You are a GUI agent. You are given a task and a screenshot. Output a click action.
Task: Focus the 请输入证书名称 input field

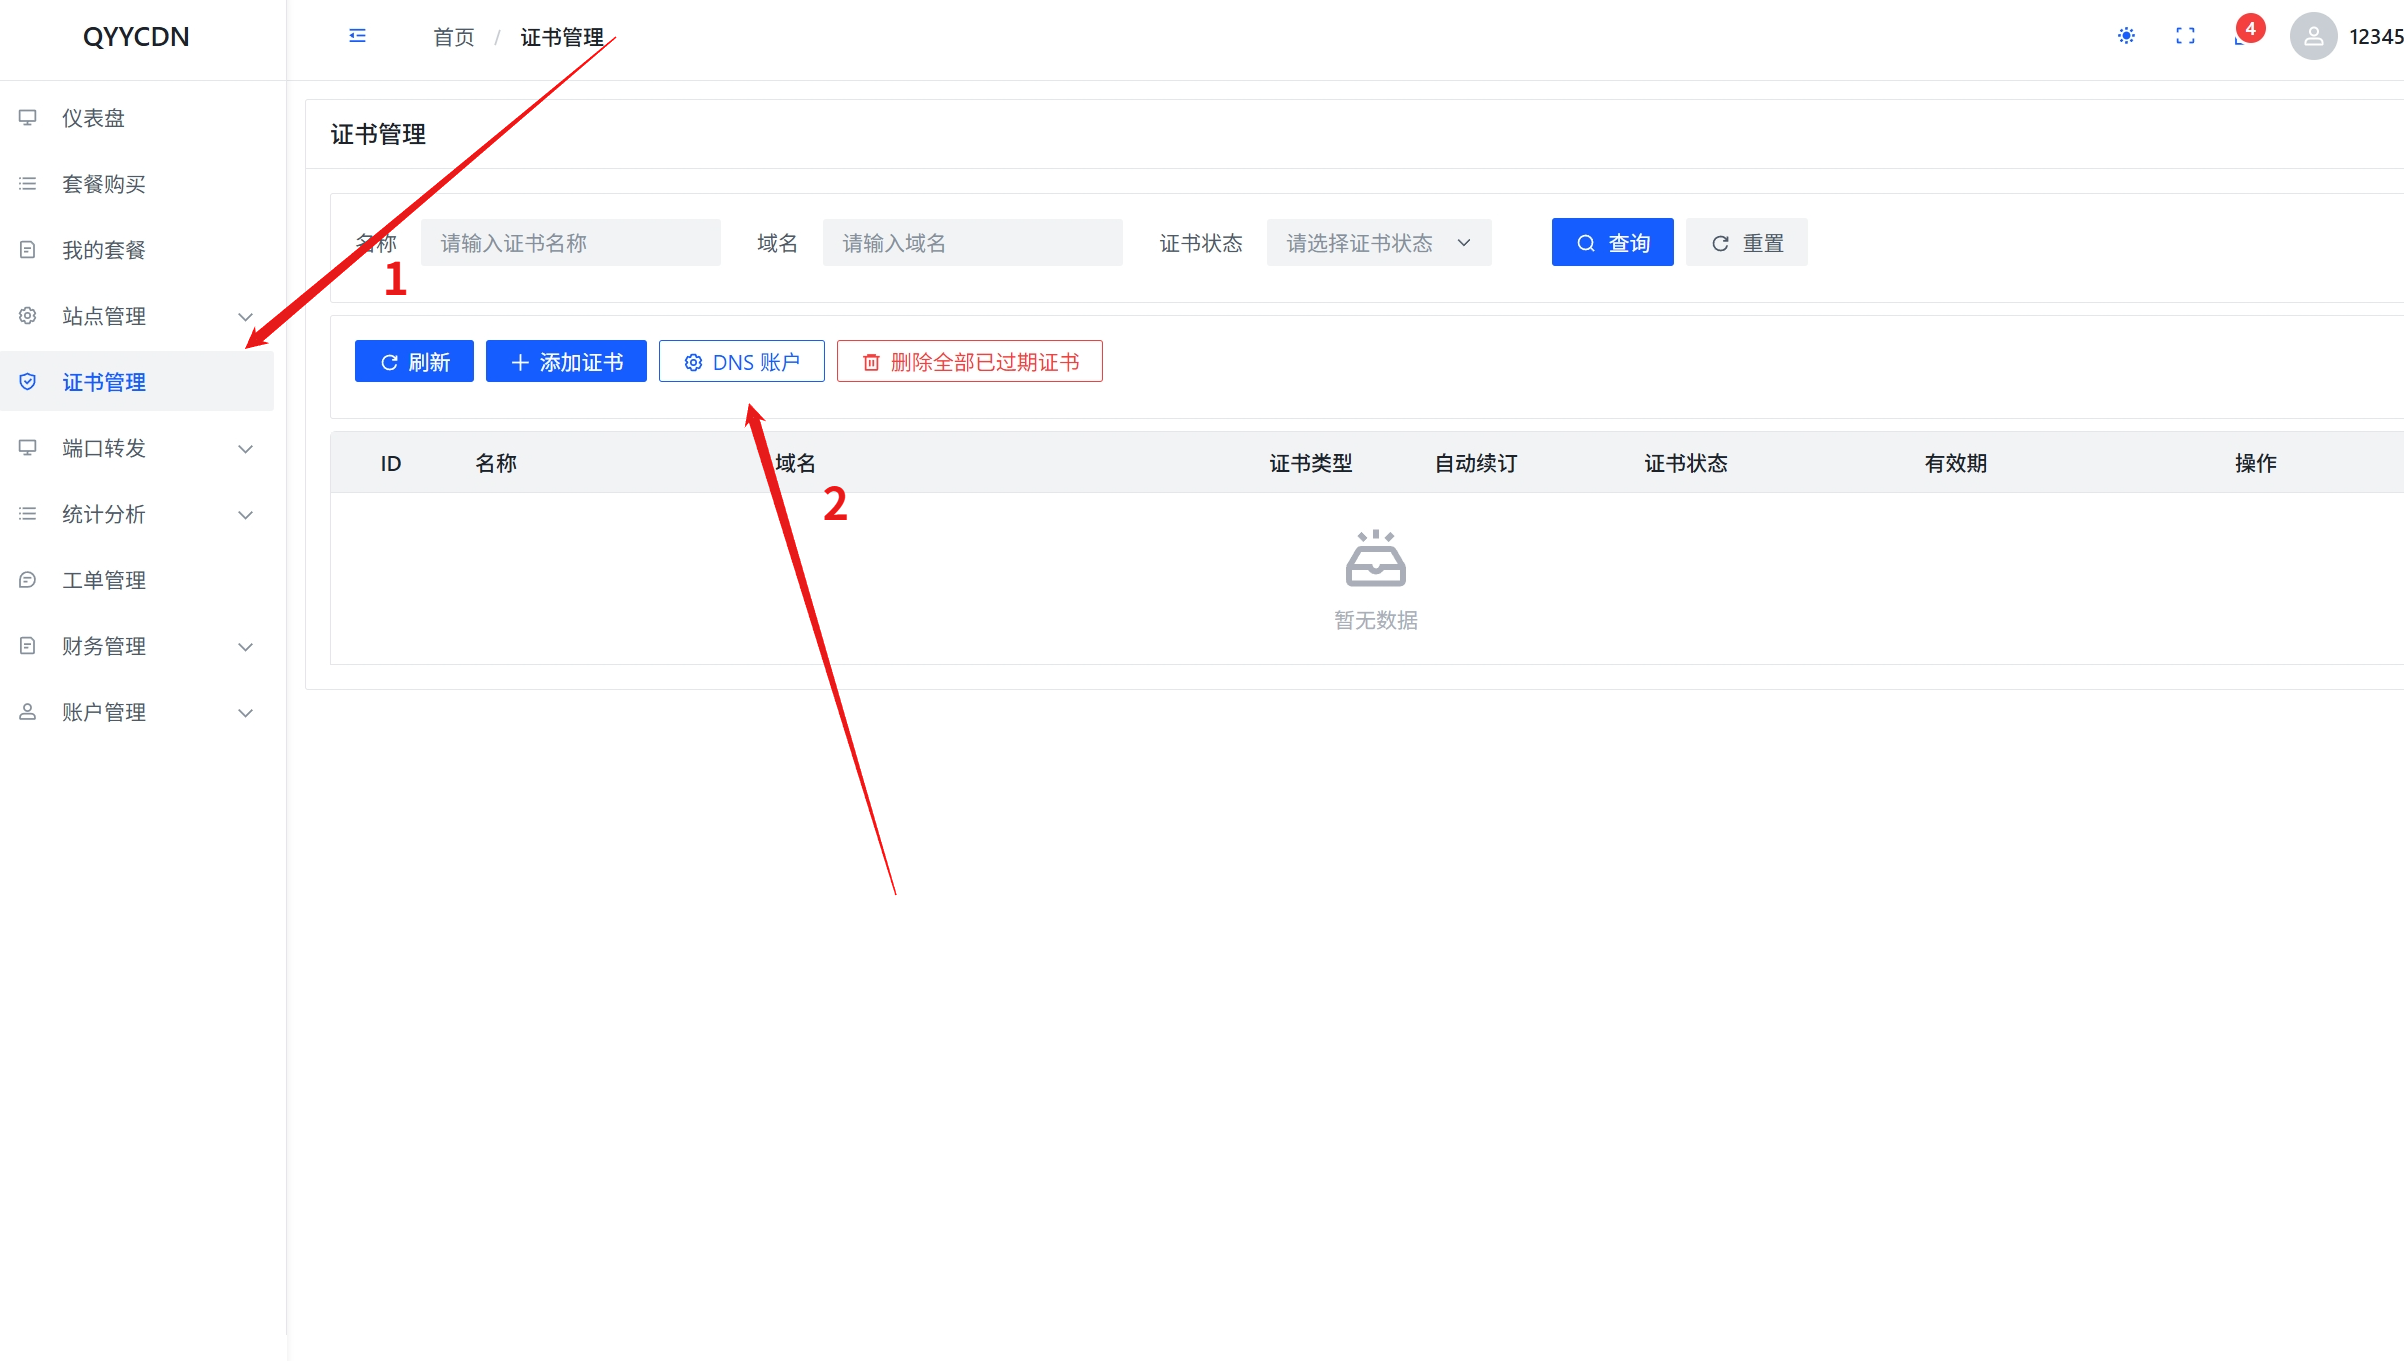coord(570,243)
